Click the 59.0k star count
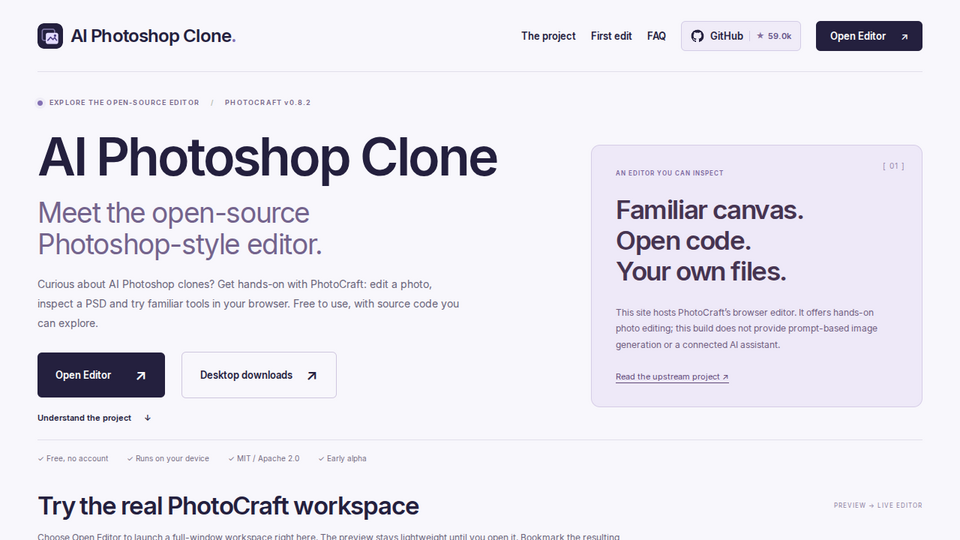 [774, 36]
